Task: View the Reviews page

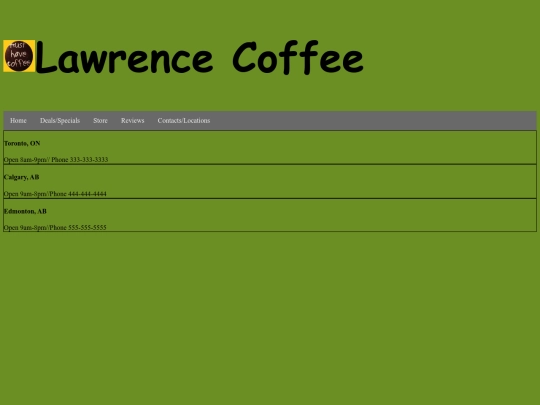Action: click(x=133, y=121)
